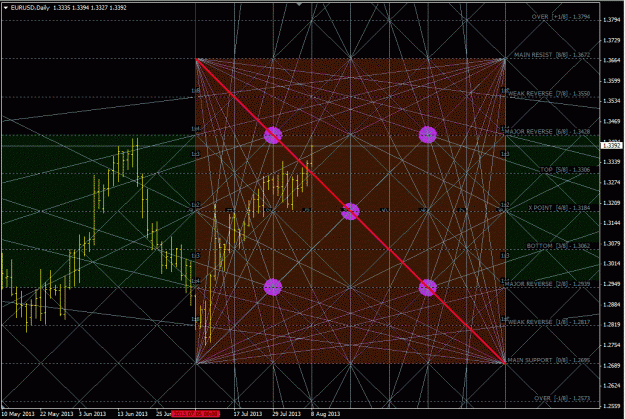Click the 1.3339 value on price scale
The width and height of the screenshot is (625, 419).
(x=612, y=162)
